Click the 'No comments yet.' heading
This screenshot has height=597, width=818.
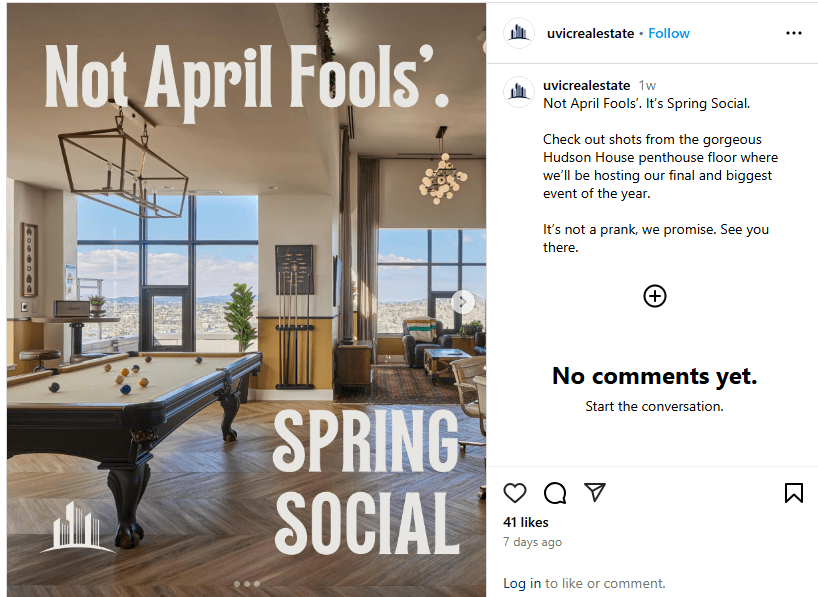point(654,376)
